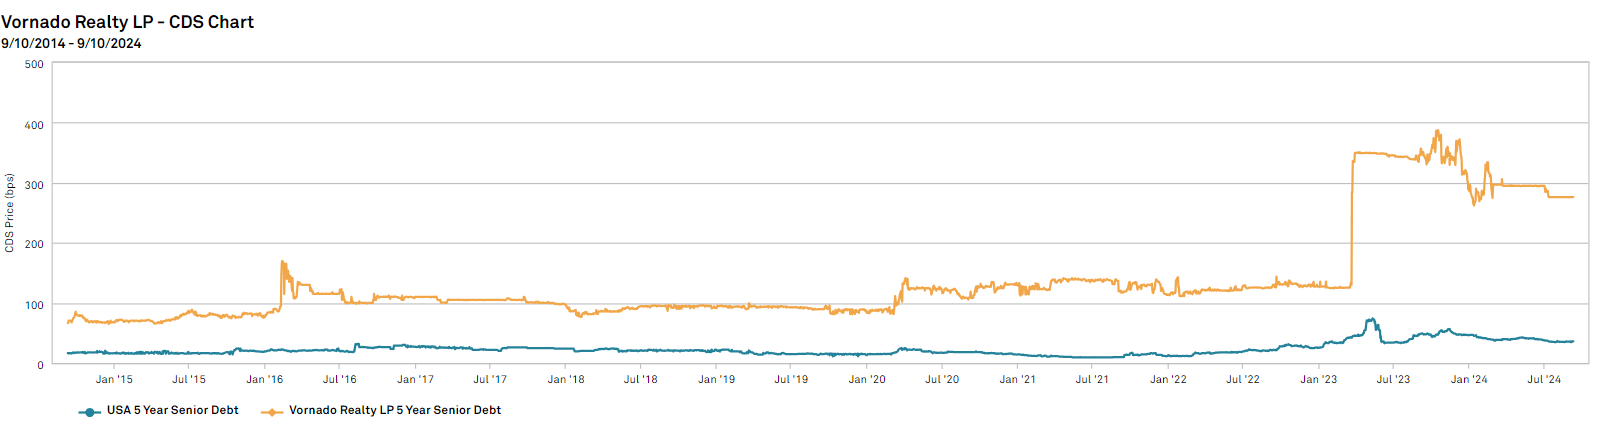This screenshot has height=421, width=1599.
Task: Click the 500 y-axis value label
Action: tap(34, 64)
